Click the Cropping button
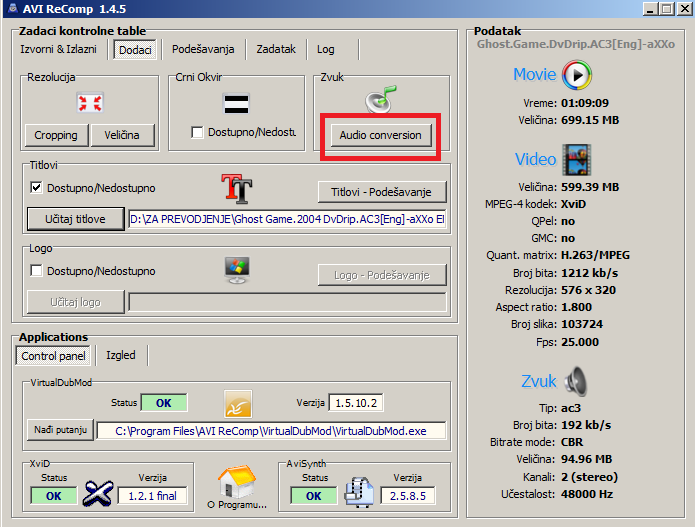This screenshot has width=695, height=527. point(56,135)
